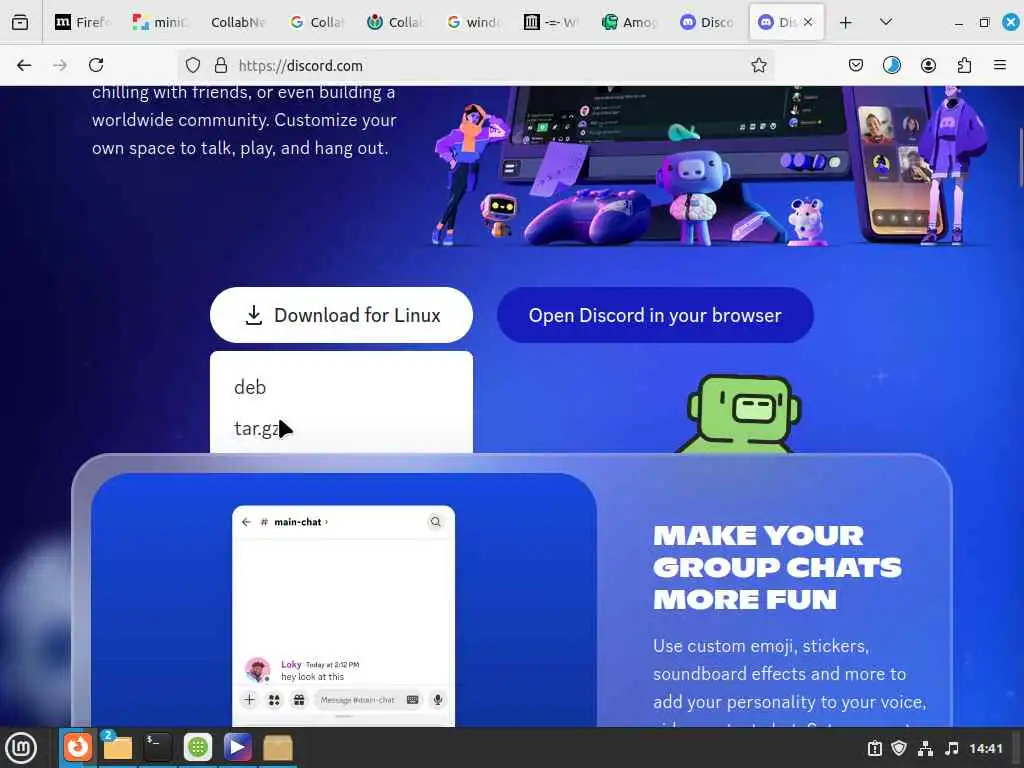Open the media player in taskbar

(x=238, y=747)
